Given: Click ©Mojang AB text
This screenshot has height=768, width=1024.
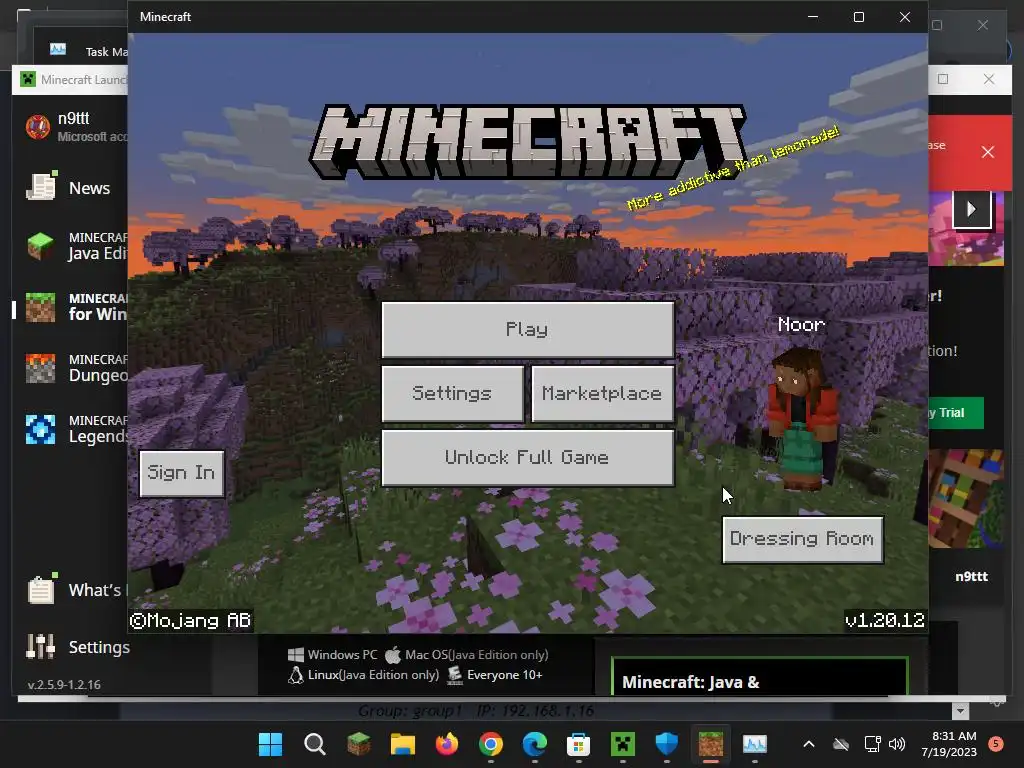Looking at the screenshot, I should (190, 620).
